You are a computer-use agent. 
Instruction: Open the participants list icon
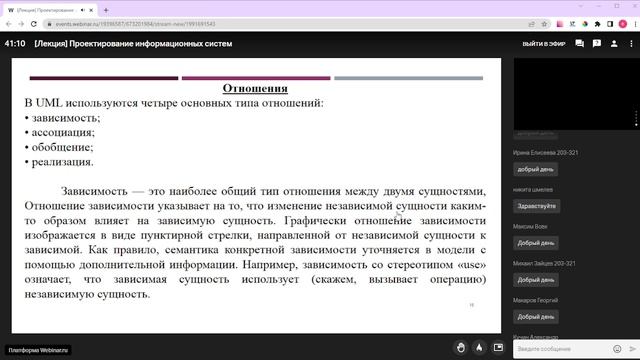click(614, 43)
